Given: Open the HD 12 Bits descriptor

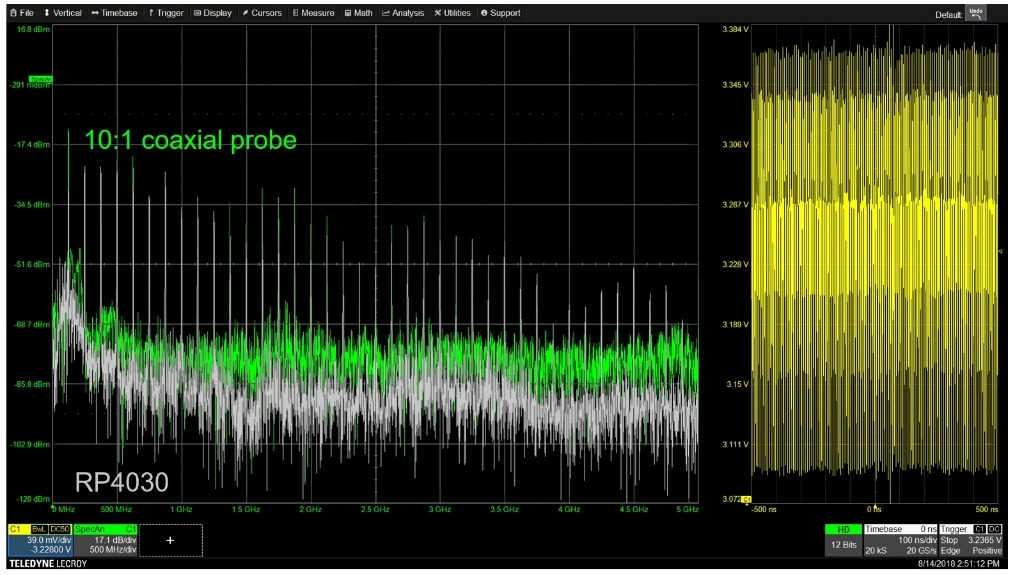Looking at the screenshot, I should (x=843, y=540).
